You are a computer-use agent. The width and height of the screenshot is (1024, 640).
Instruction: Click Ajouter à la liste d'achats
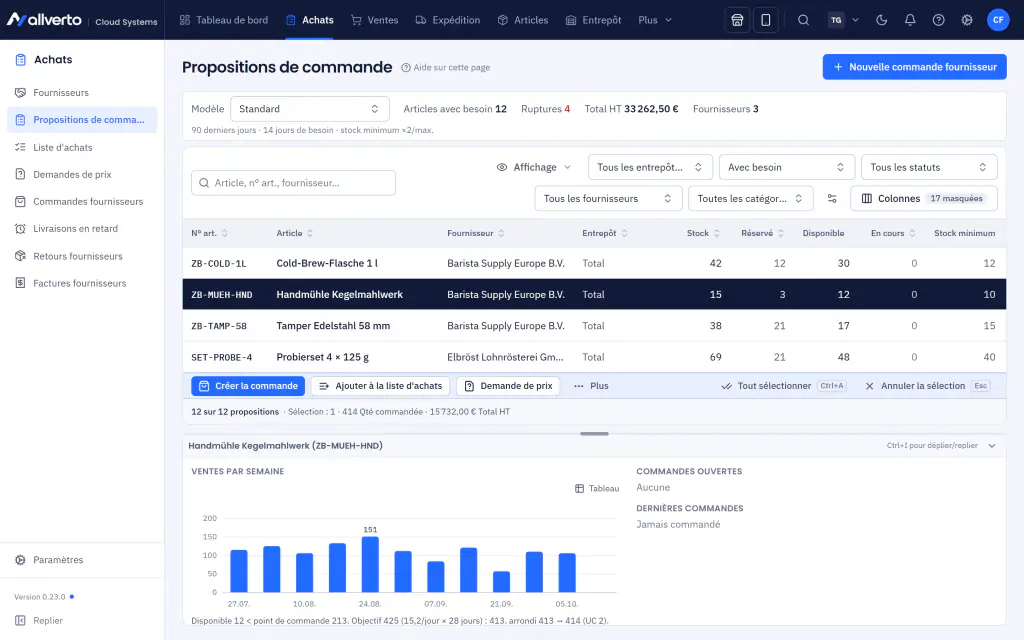point(380,386)
